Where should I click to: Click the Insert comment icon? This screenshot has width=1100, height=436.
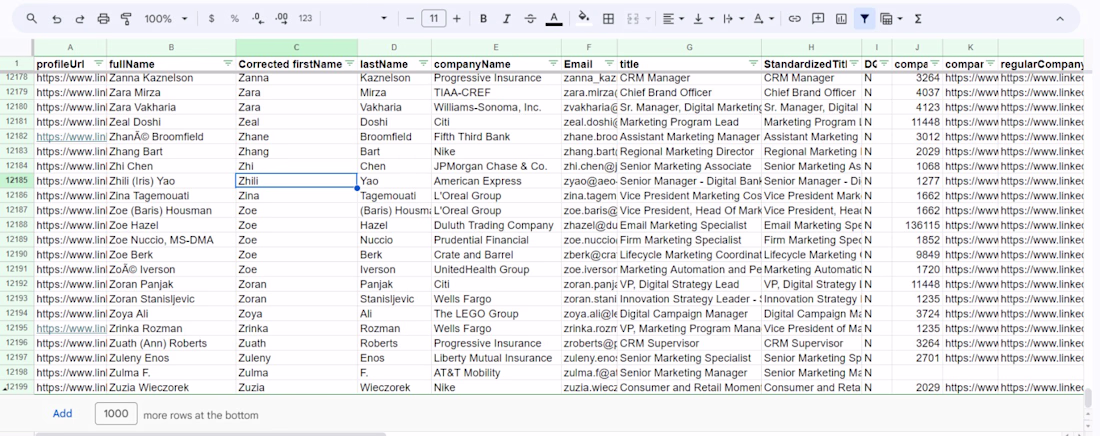tap(818, 19)
